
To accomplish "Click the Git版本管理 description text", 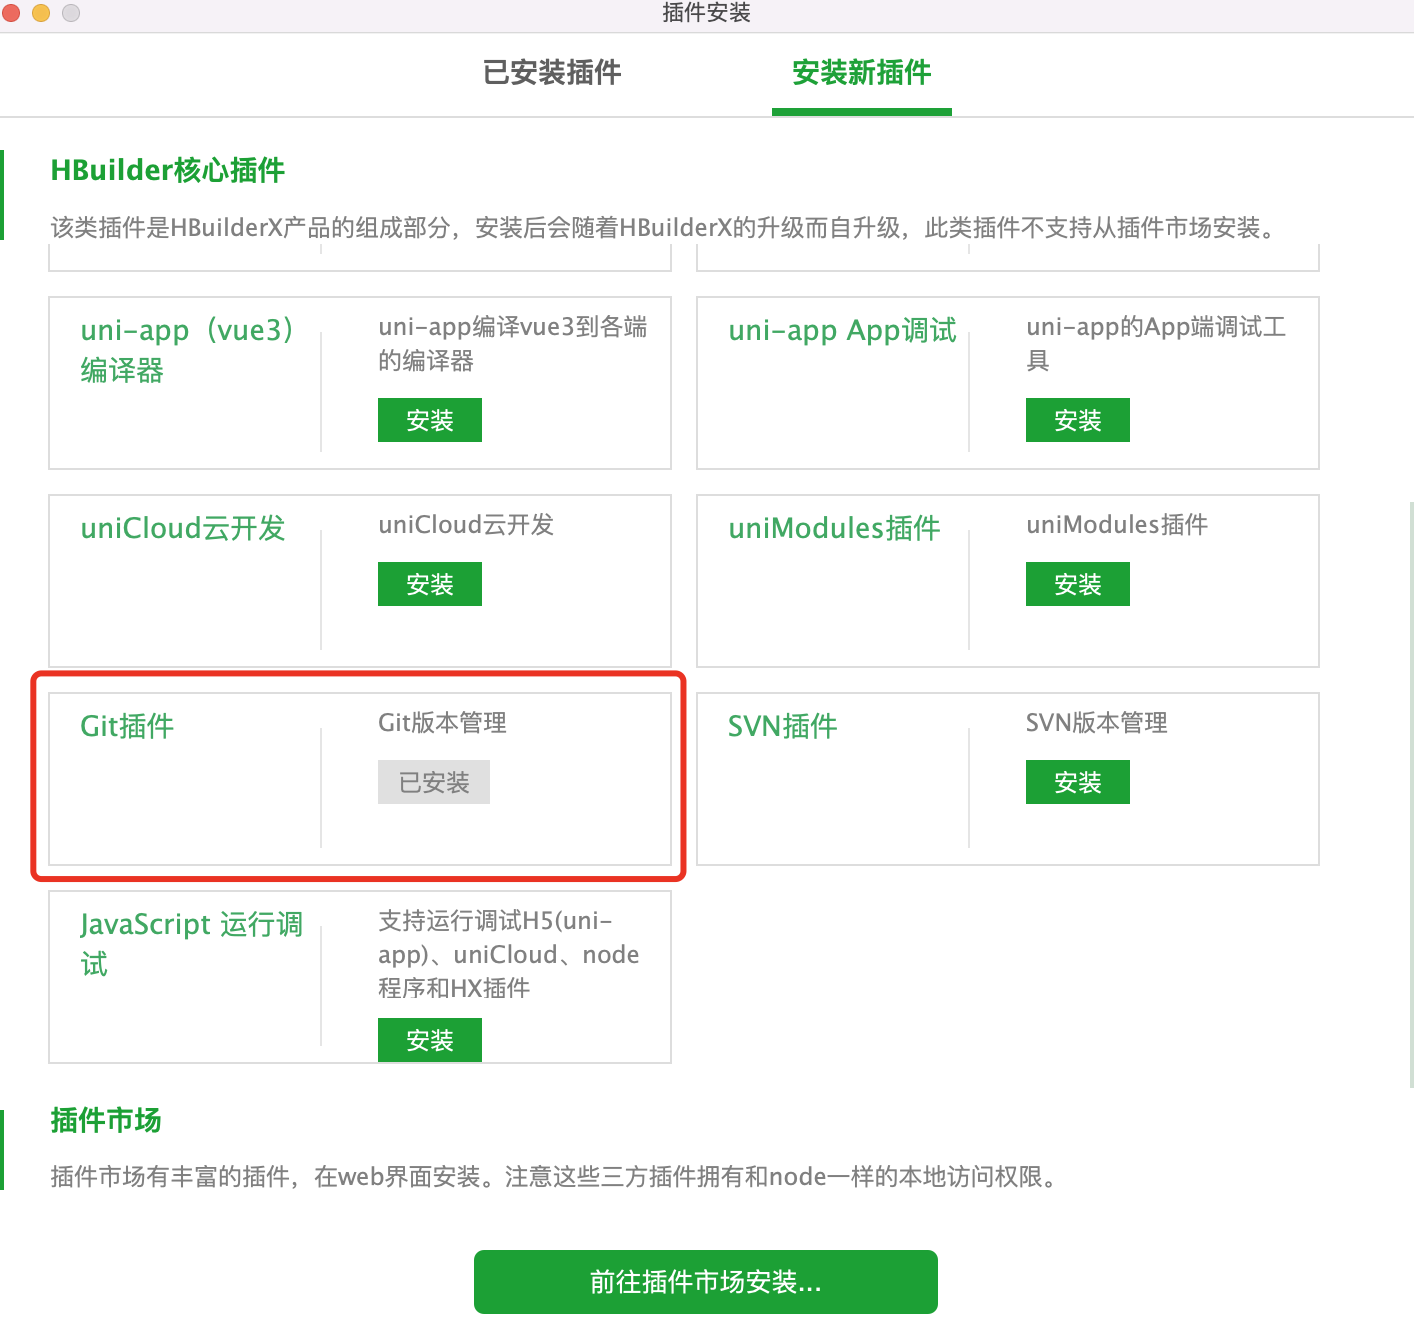I will click(x=442, y=723).
